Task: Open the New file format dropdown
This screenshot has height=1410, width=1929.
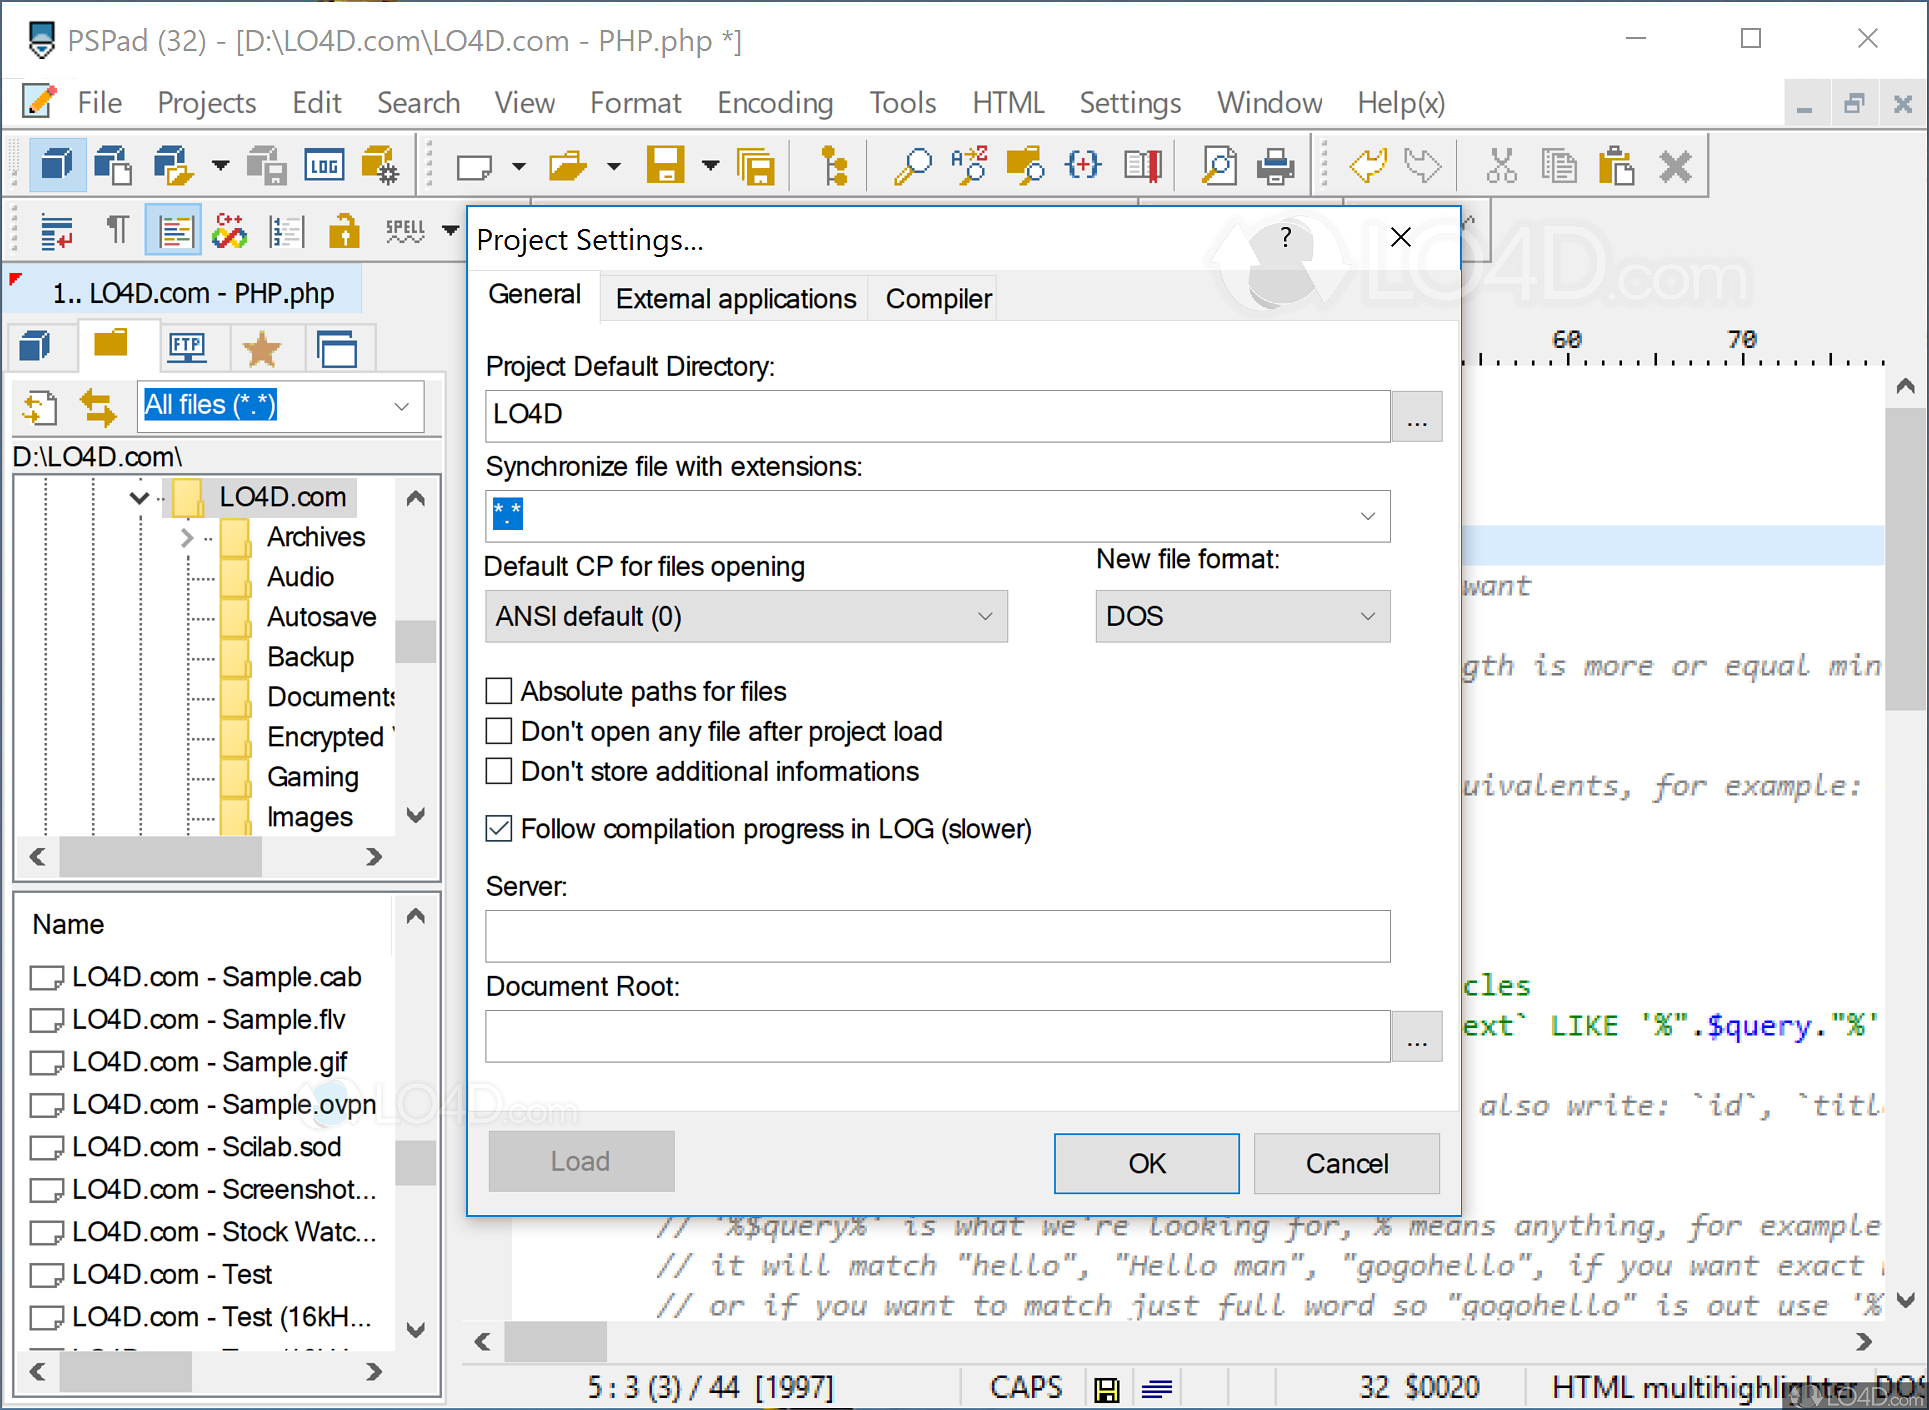Action: click(1367, 616)
